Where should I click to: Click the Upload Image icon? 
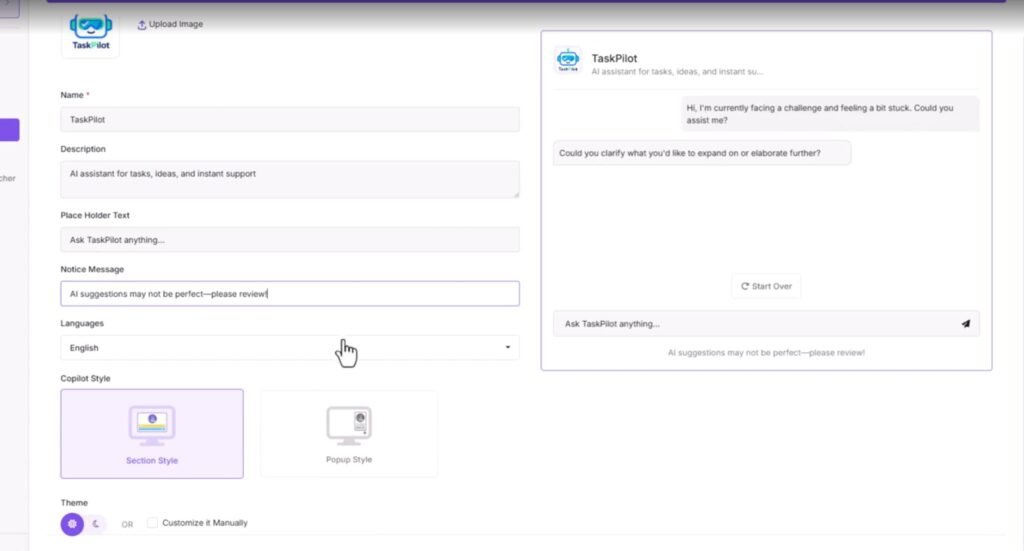[x=141, y=24]
